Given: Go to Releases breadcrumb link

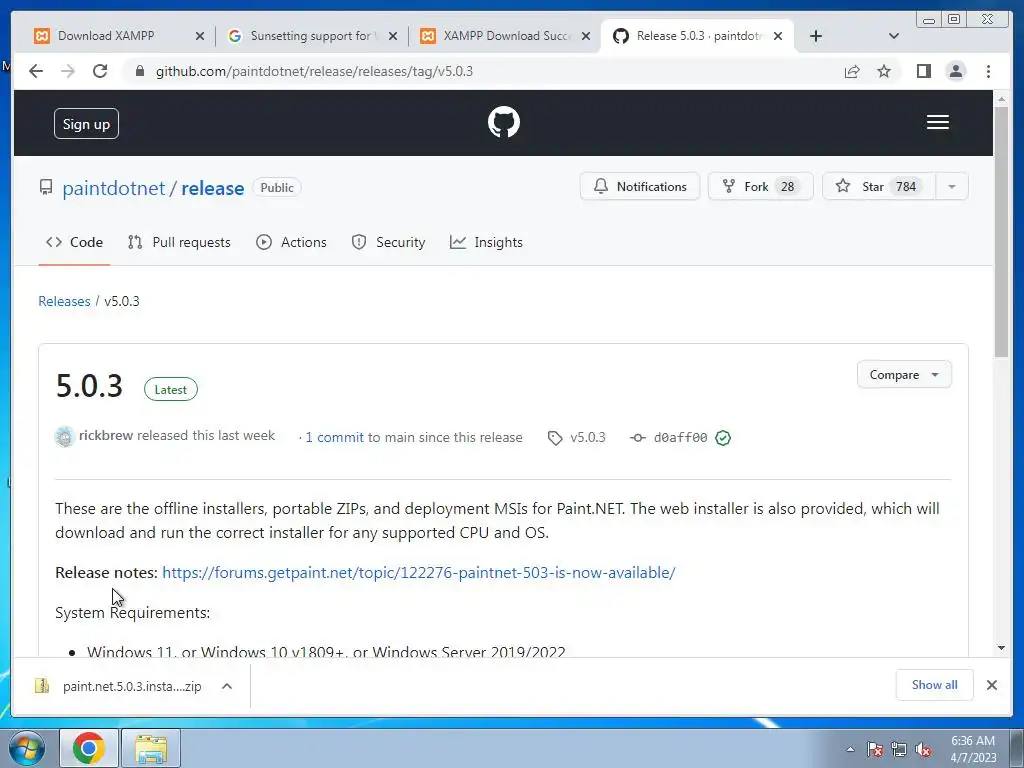Looking at the screenshot, I should [x=64, y=301].
